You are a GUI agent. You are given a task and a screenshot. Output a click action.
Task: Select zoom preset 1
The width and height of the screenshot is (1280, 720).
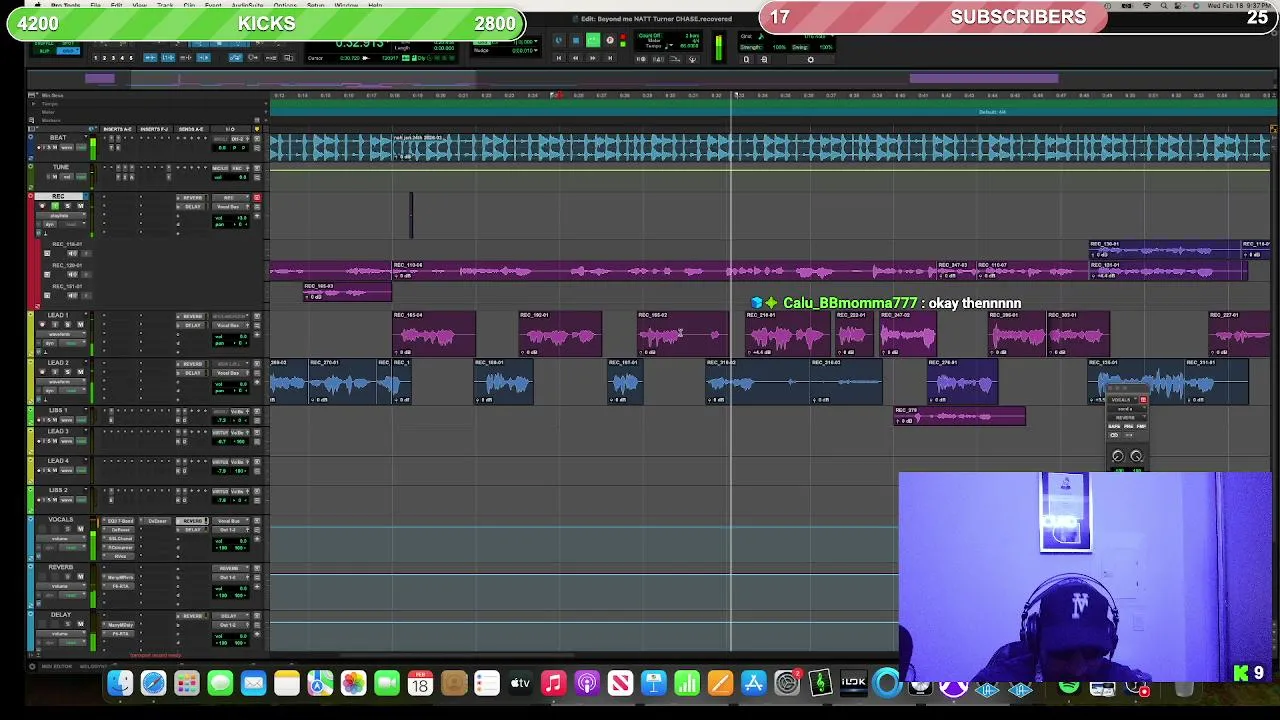coord(95,58)
